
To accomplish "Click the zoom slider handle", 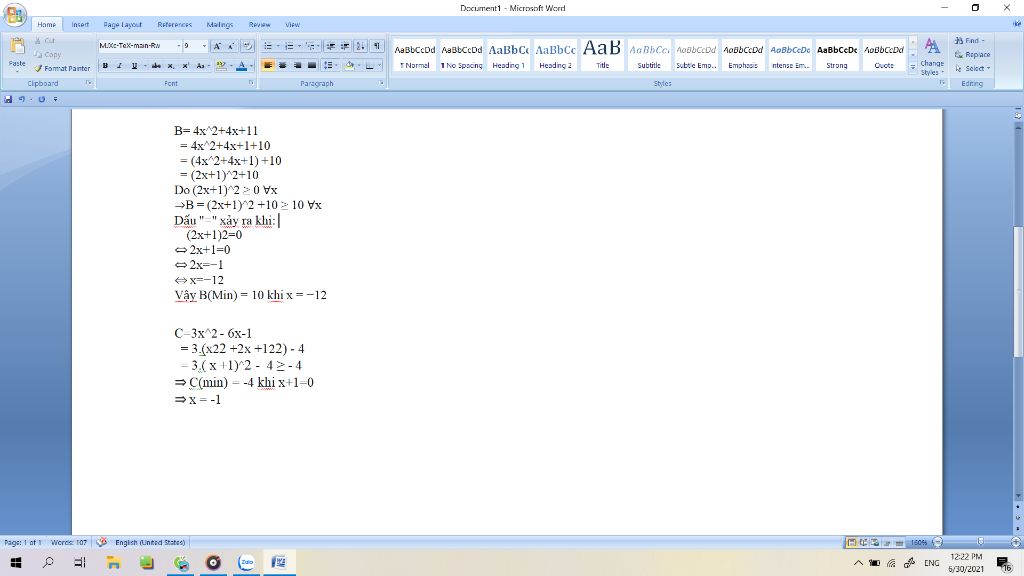I will pos(980,542).
